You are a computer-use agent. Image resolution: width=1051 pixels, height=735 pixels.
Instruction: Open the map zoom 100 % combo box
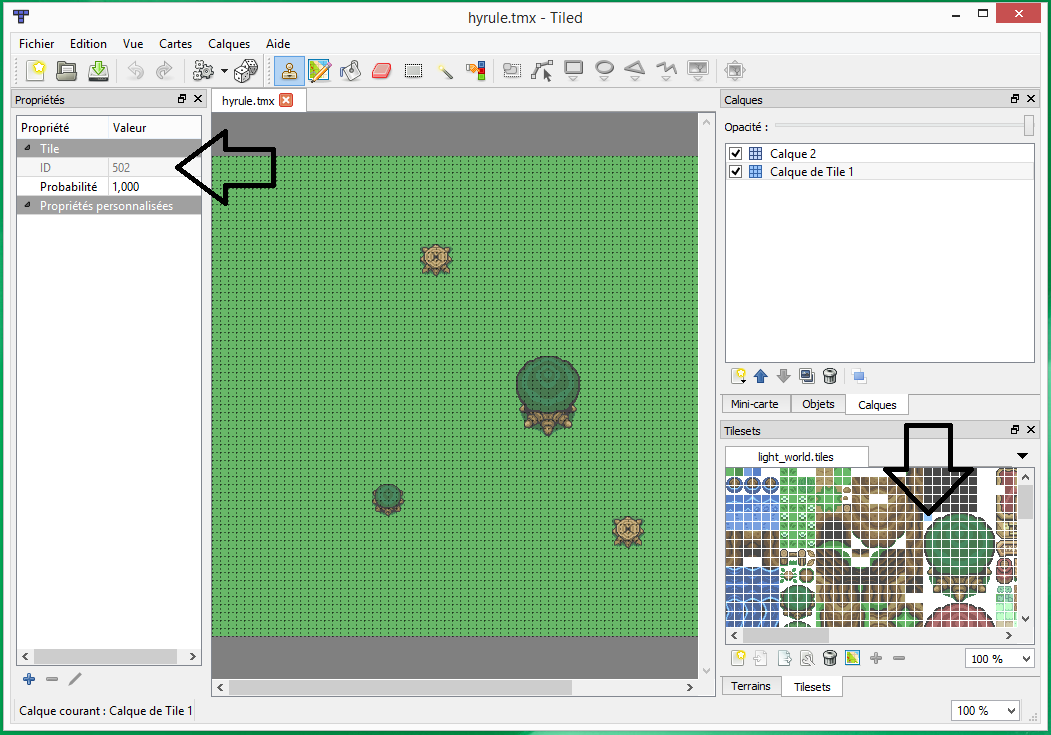click(x=985, y=710)
